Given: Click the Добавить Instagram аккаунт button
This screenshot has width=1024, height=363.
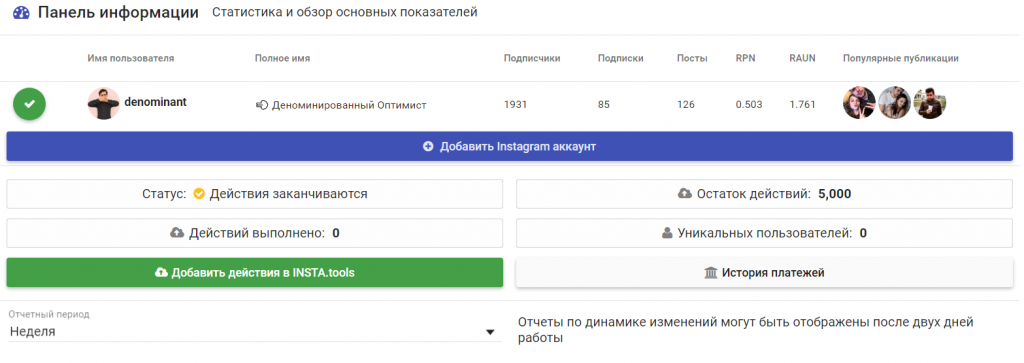Looking at the screenshot, I should pos(509,146).
